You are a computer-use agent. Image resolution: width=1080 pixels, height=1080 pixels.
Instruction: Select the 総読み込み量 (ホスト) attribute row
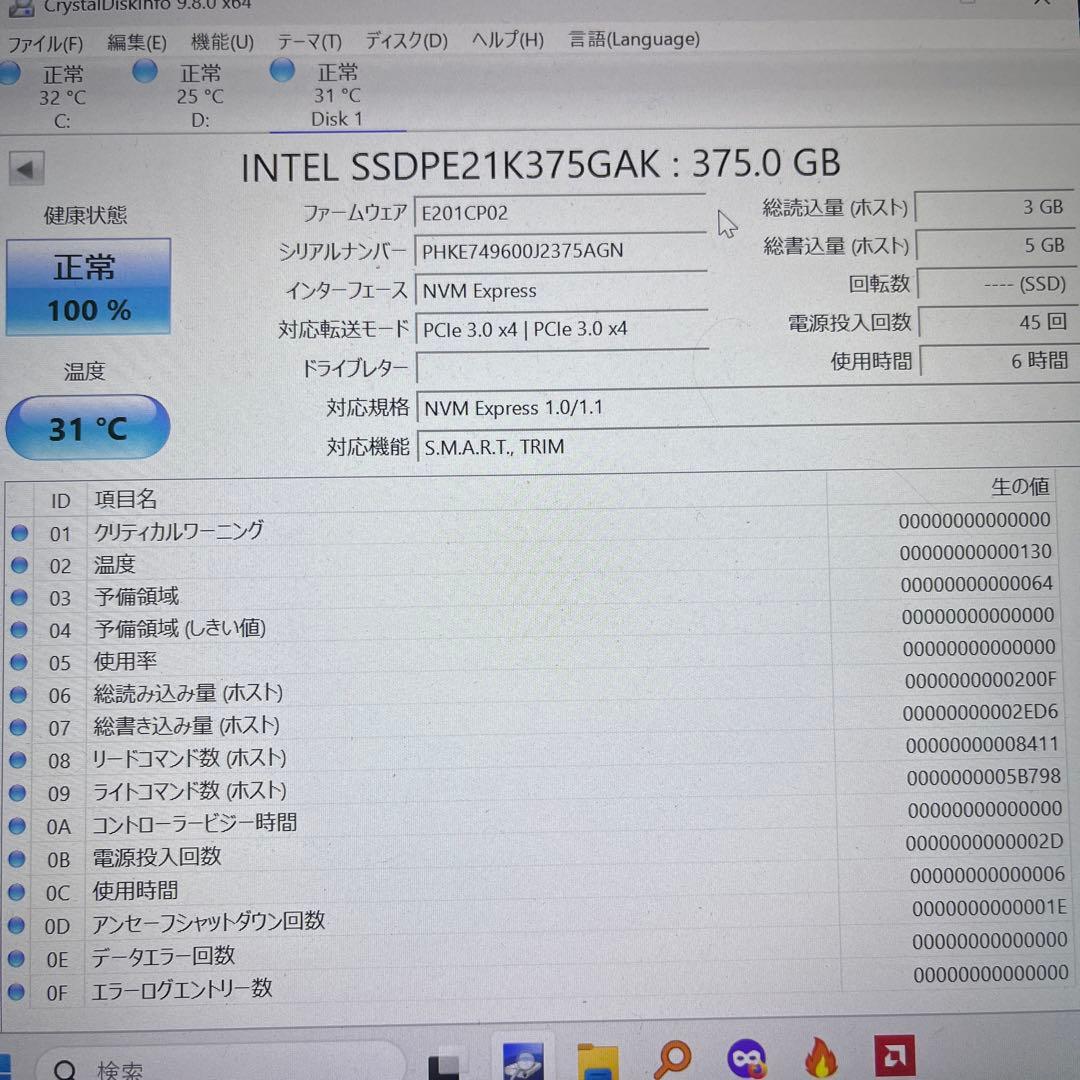(530, 689)
